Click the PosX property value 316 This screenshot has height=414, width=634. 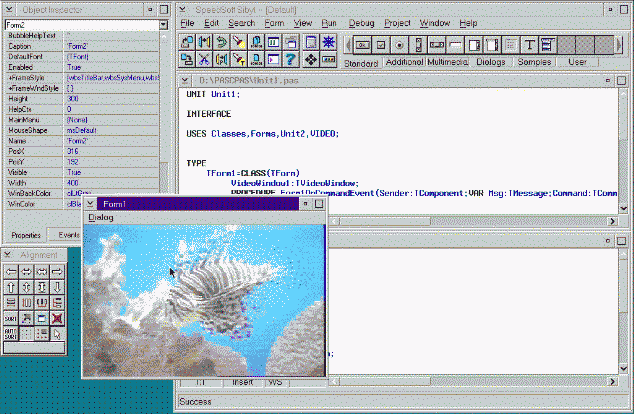(73, 151)
